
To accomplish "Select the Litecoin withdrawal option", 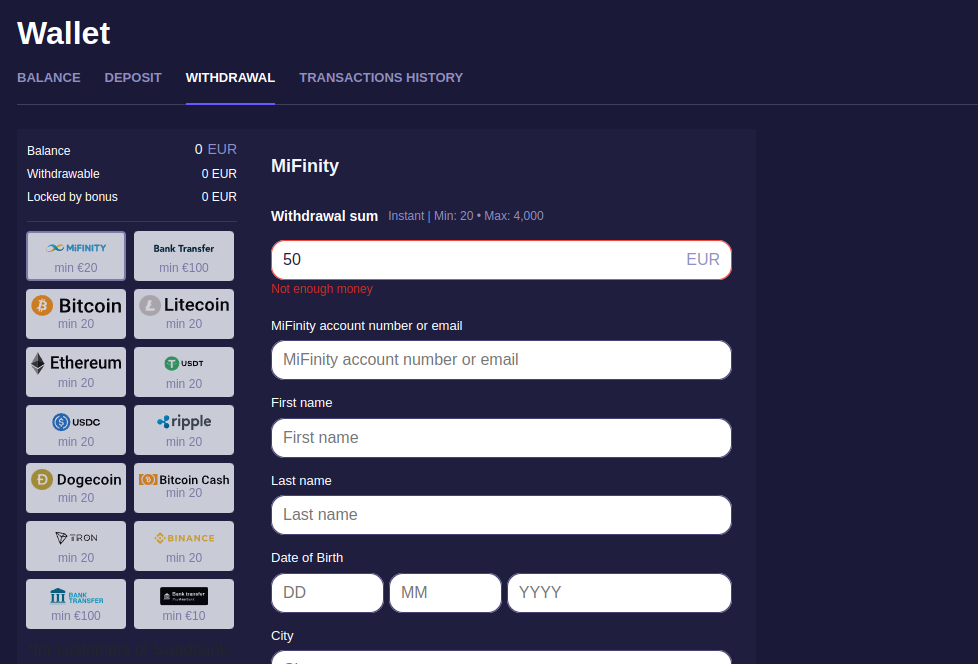I will 184,314.
